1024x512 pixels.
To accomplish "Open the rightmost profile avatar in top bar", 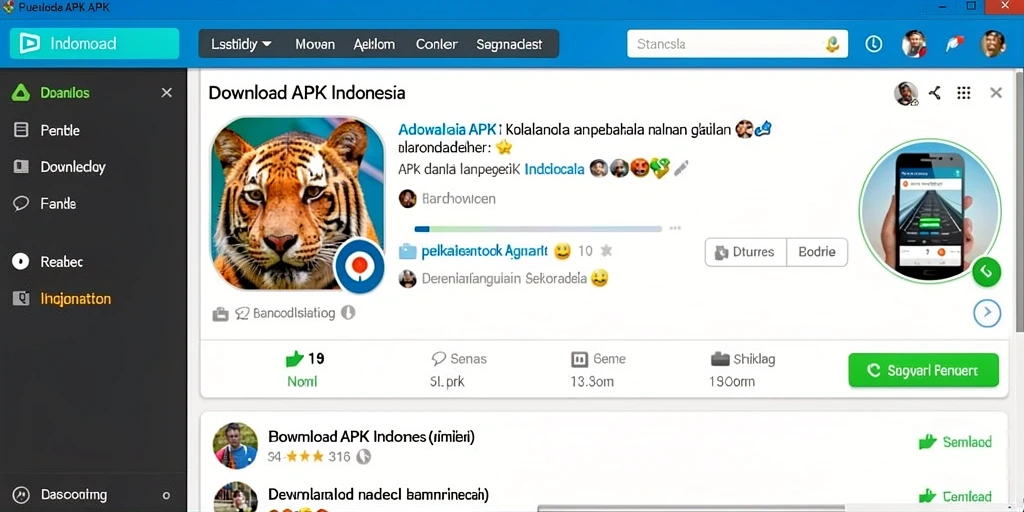I will tap(993, 44).
